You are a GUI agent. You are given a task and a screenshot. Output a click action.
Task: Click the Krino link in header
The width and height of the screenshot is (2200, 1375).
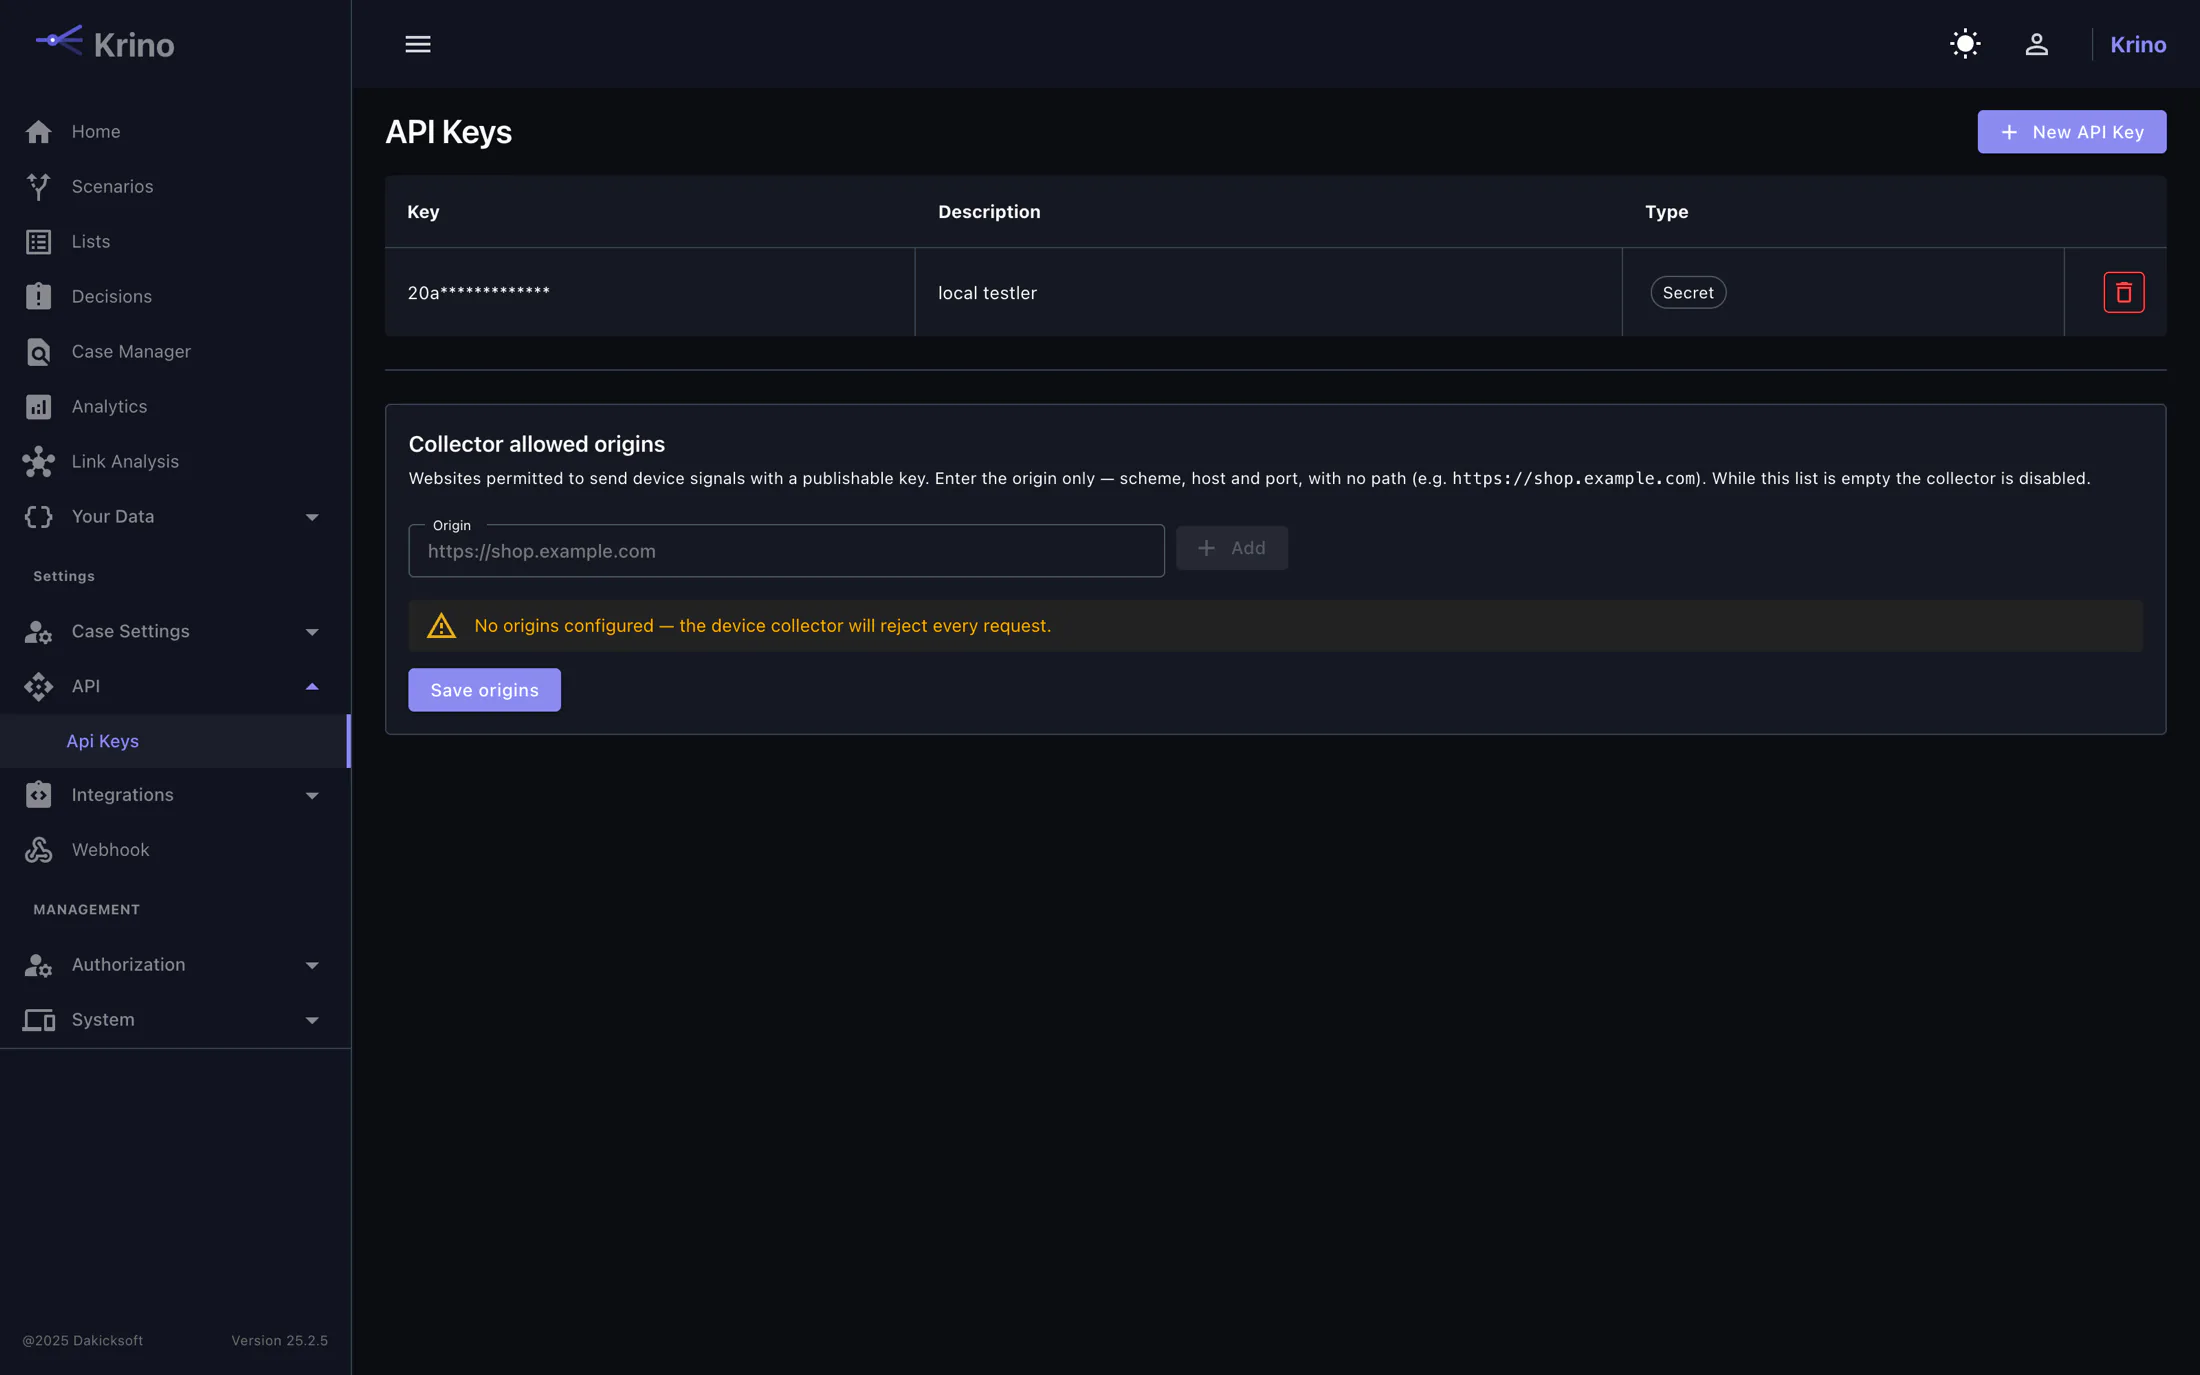pos(2138,44)
